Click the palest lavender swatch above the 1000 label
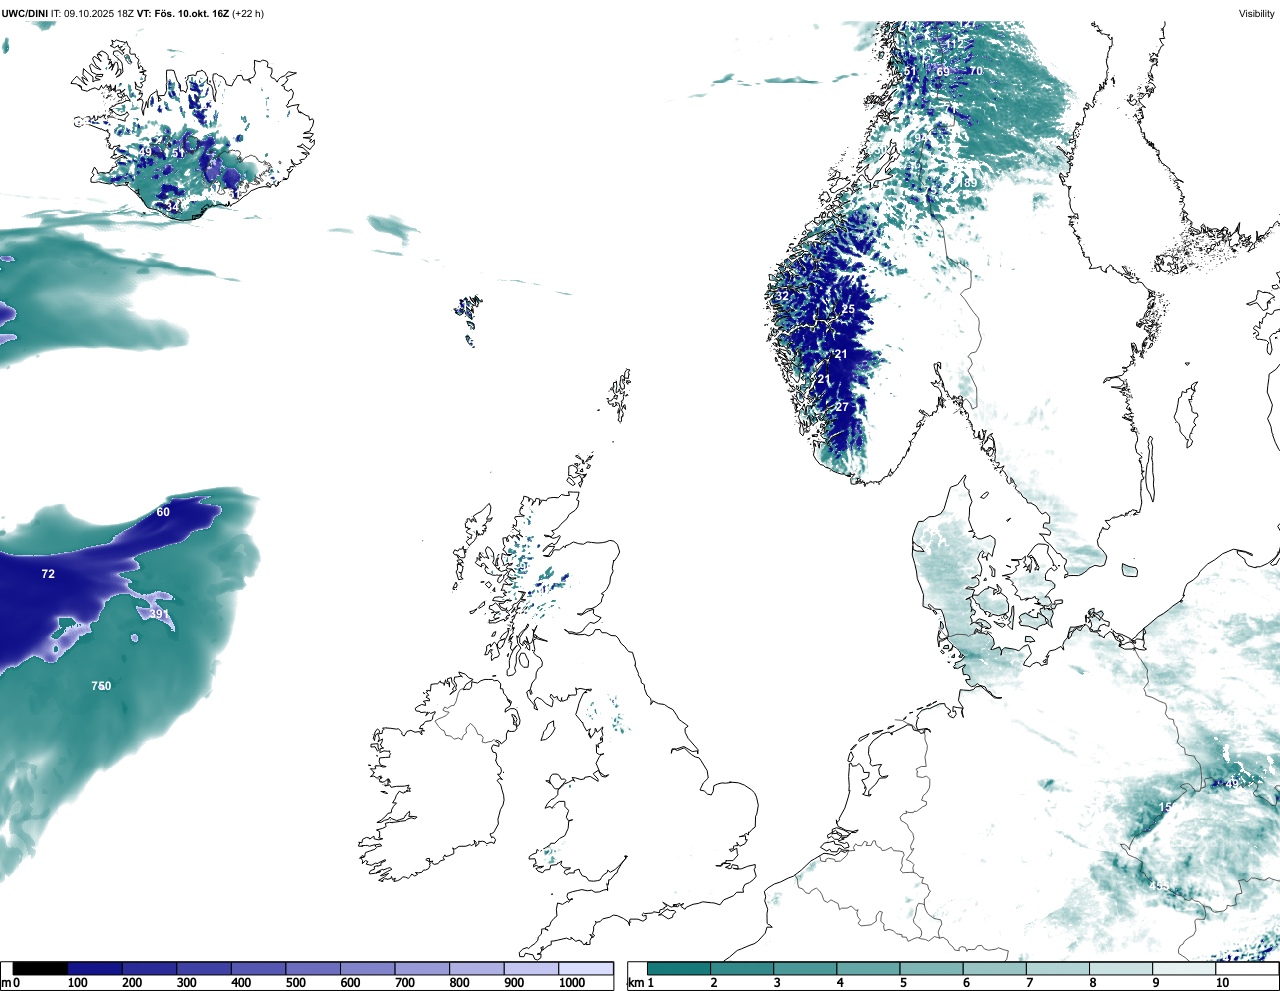1280x991 pixels. (586, 968)
